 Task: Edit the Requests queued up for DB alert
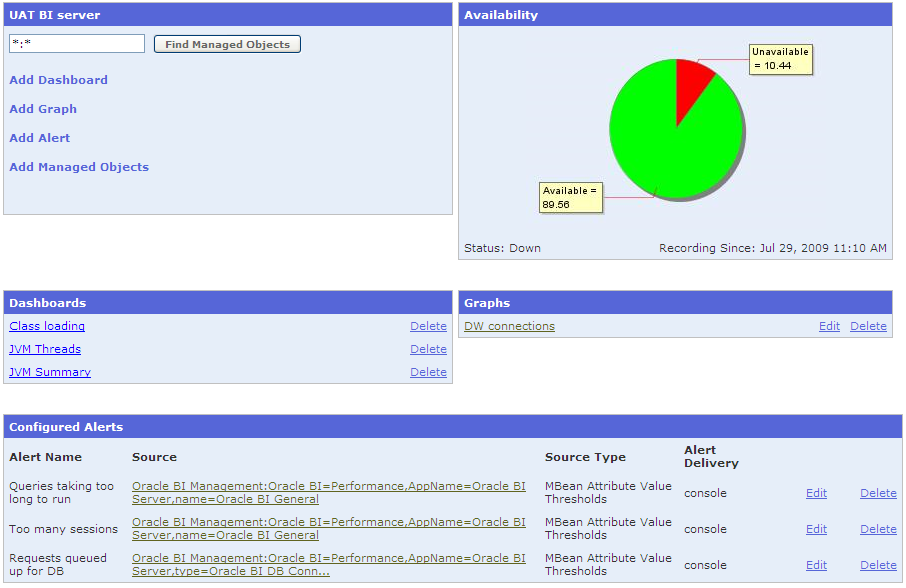point(816,565)
